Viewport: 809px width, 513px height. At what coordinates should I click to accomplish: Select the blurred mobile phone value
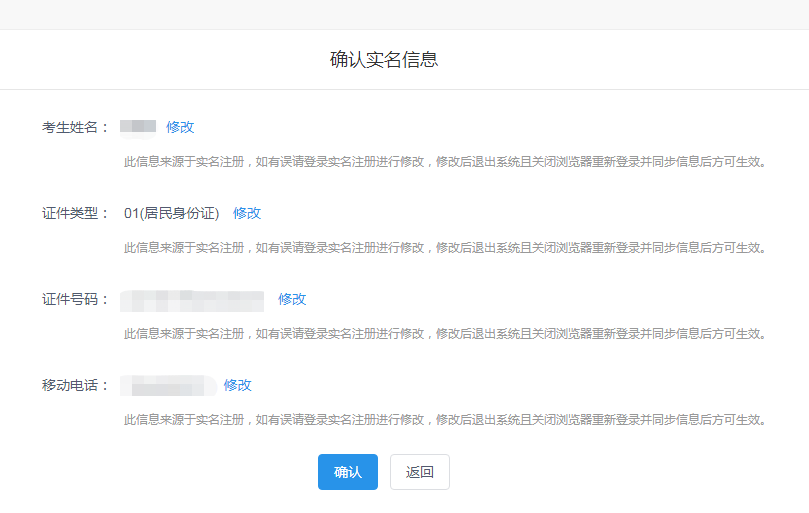[167, 386]
